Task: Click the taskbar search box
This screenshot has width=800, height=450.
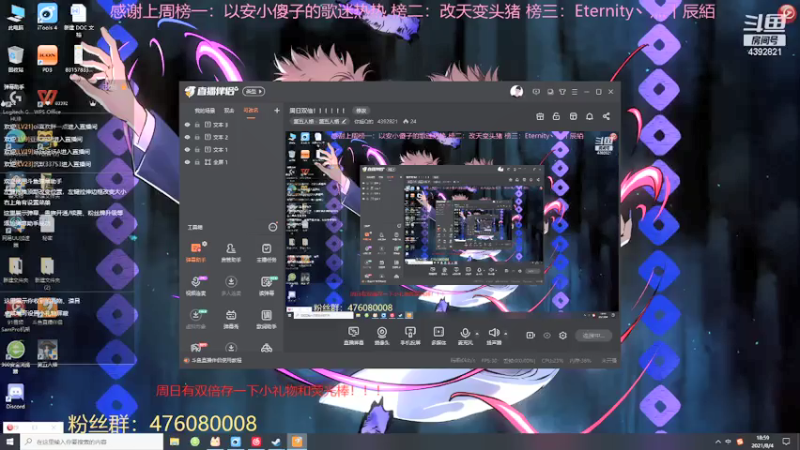Action: coord(92,442)
